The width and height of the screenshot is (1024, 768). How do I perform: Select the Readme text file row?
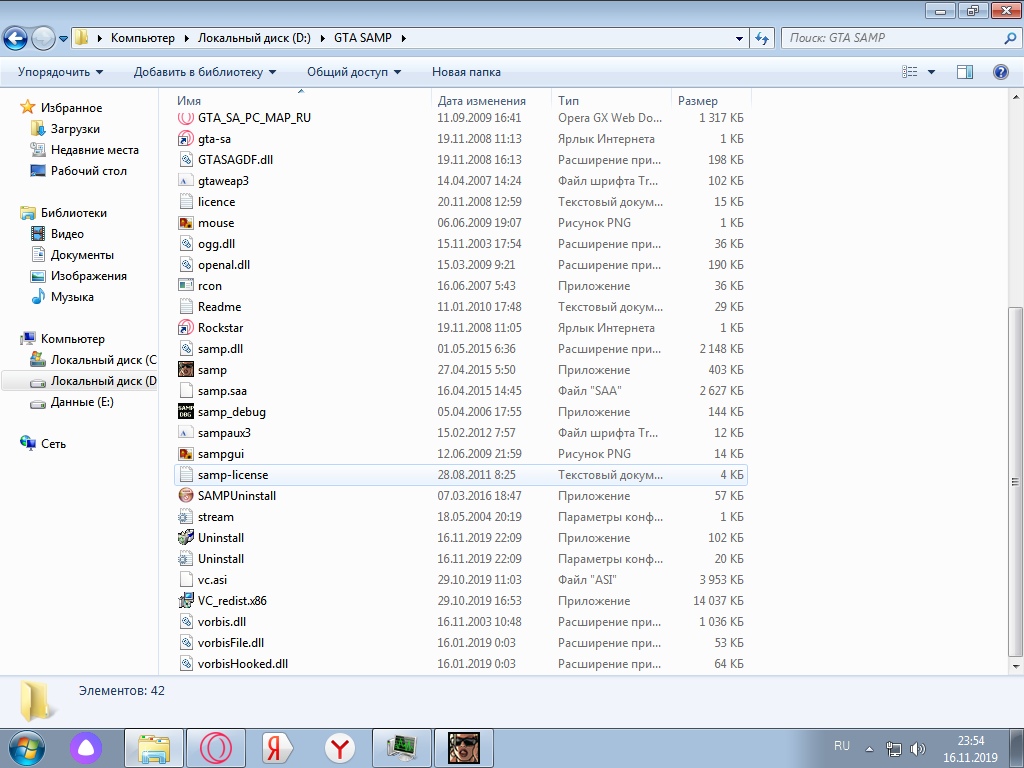click(460, 307)
